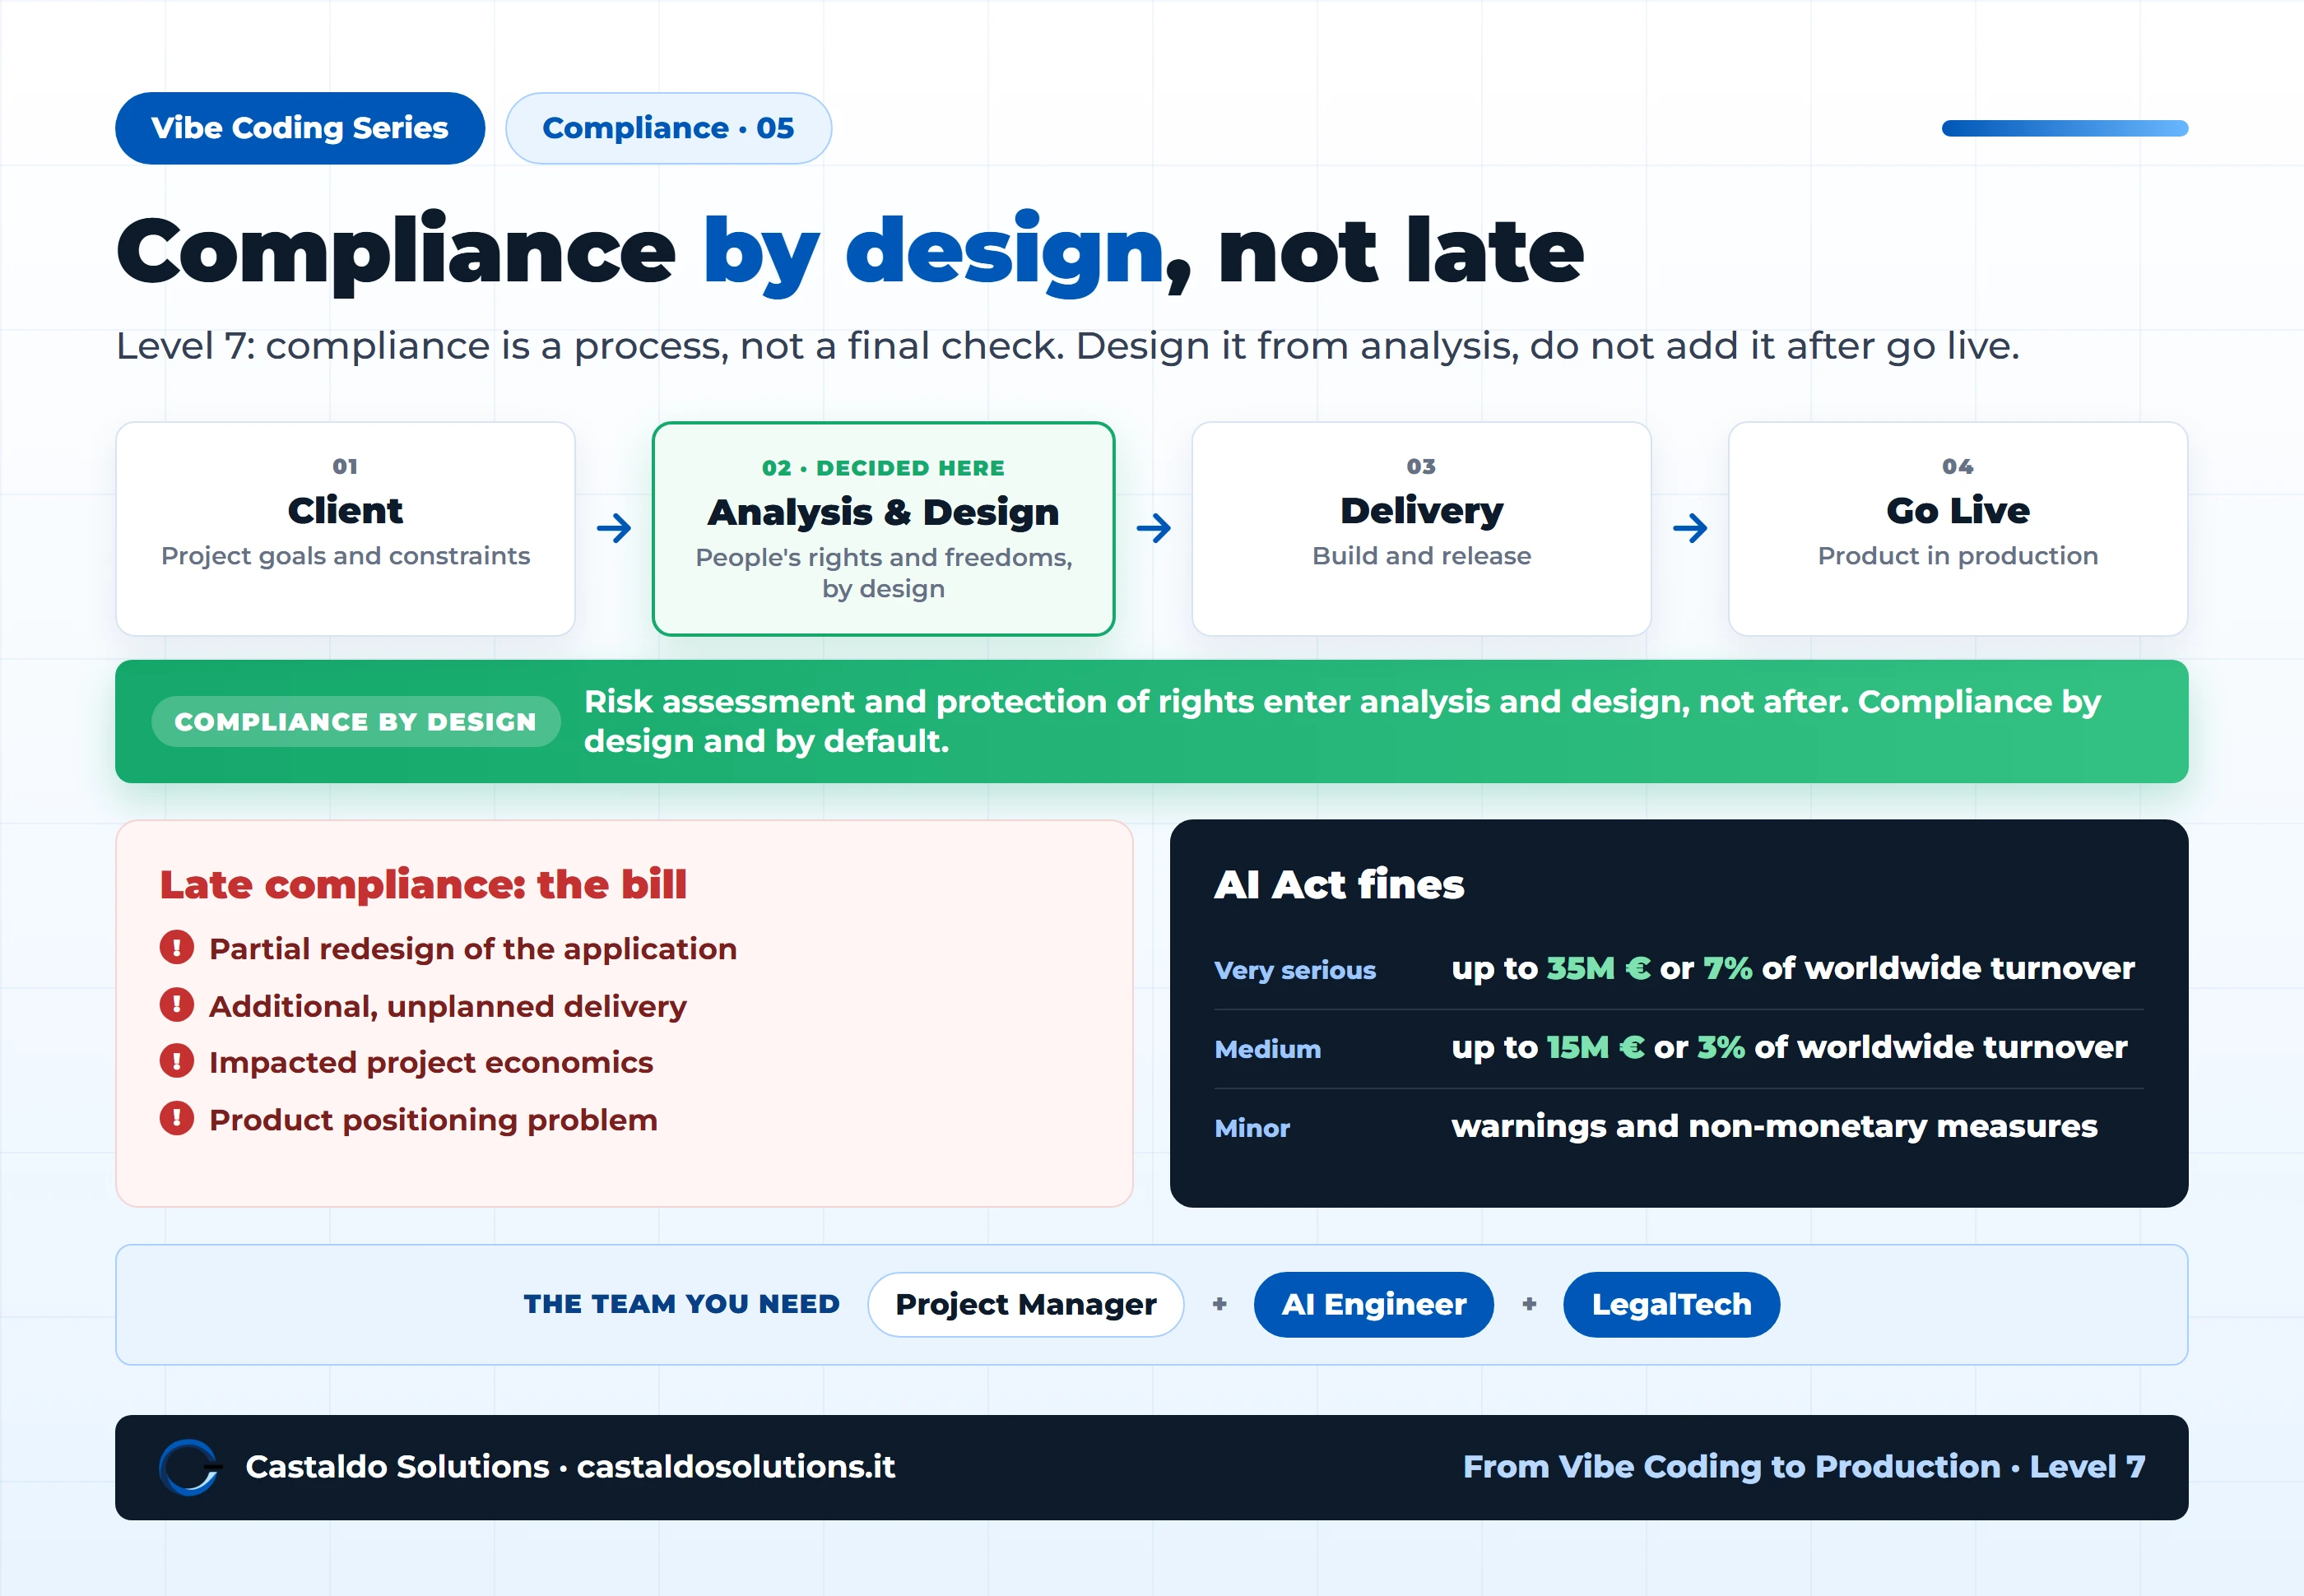Click 'Project goals and constraints' description
The height and width of the screenshot is (1596, 2304).
pos(346,556)
